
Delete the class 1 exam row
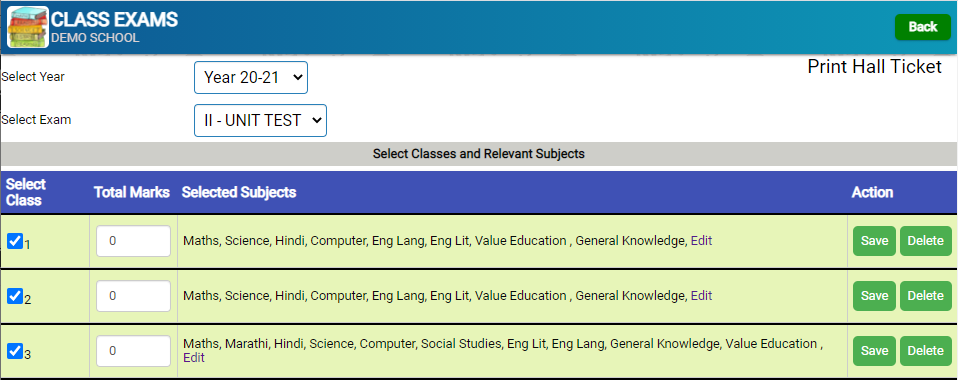coord(926,241)
